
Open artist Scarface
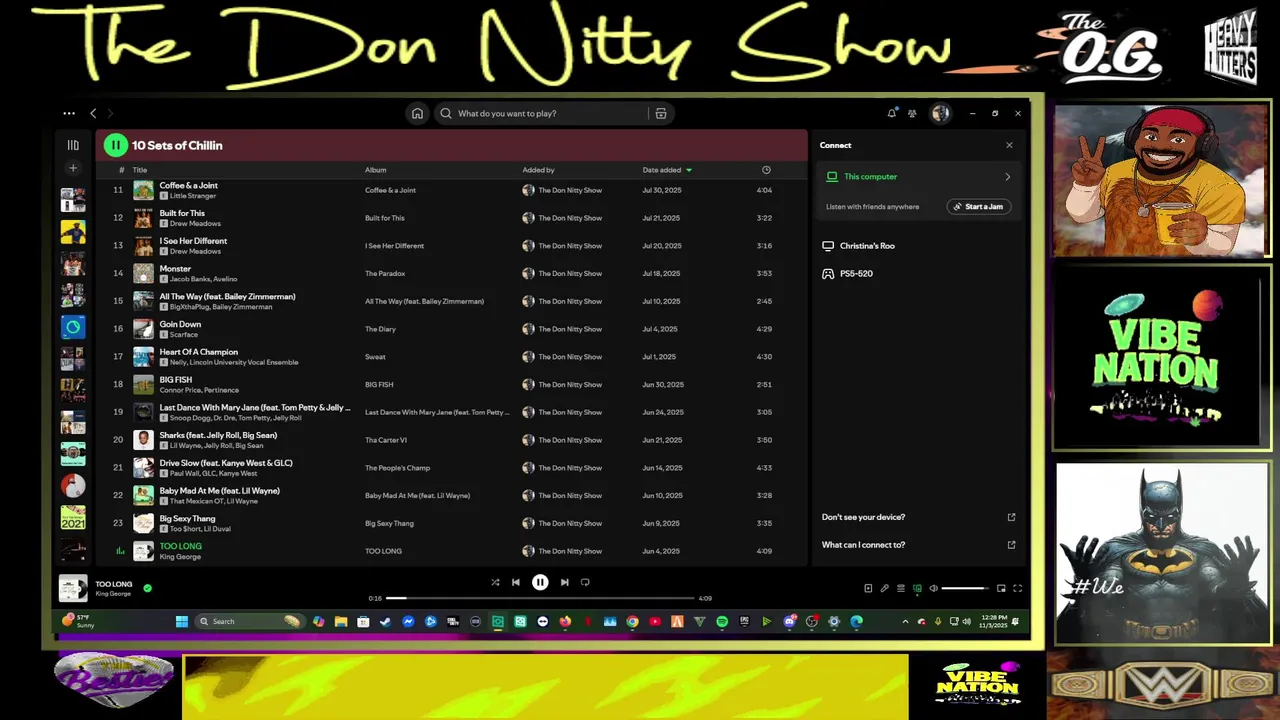coord(184,335)
